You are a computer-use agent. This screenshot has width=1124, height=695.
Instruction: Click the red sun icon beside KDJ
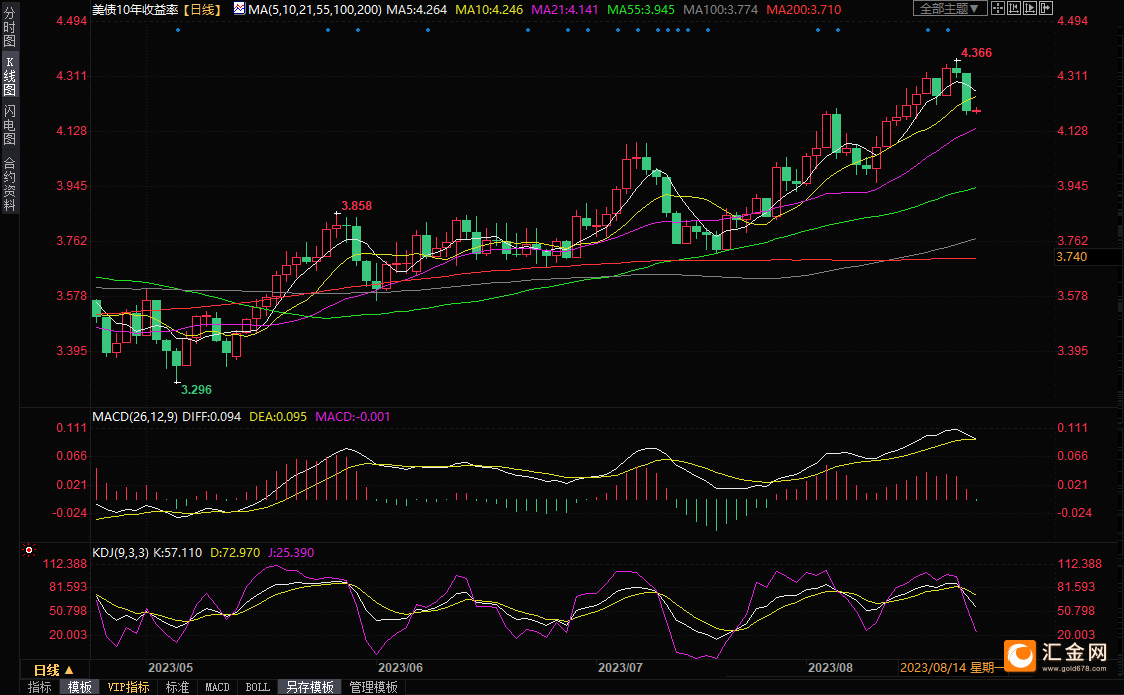click(x=29, y=551)
